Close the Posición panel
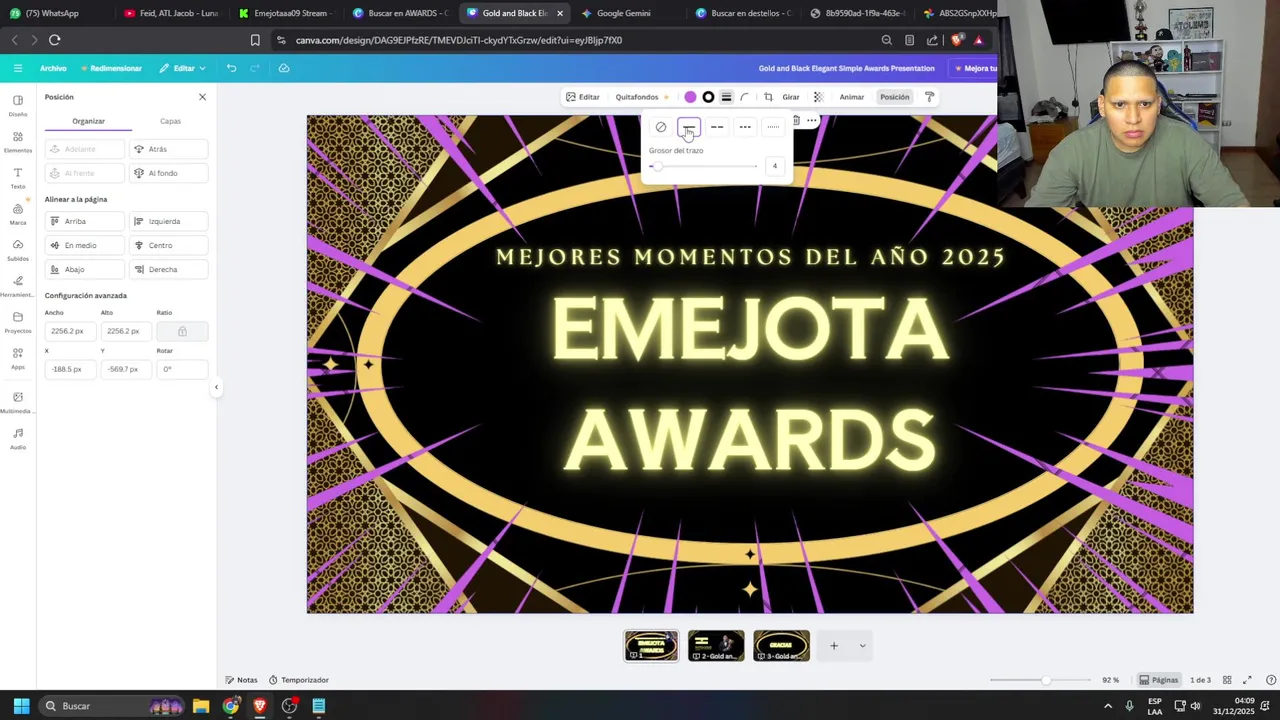 [x=202, y=97]
